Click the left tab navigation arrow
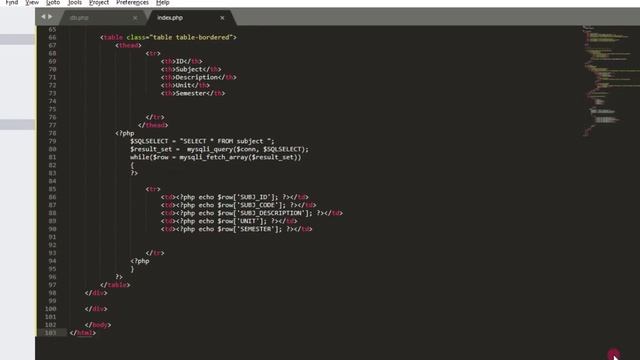 pos(43,17)
